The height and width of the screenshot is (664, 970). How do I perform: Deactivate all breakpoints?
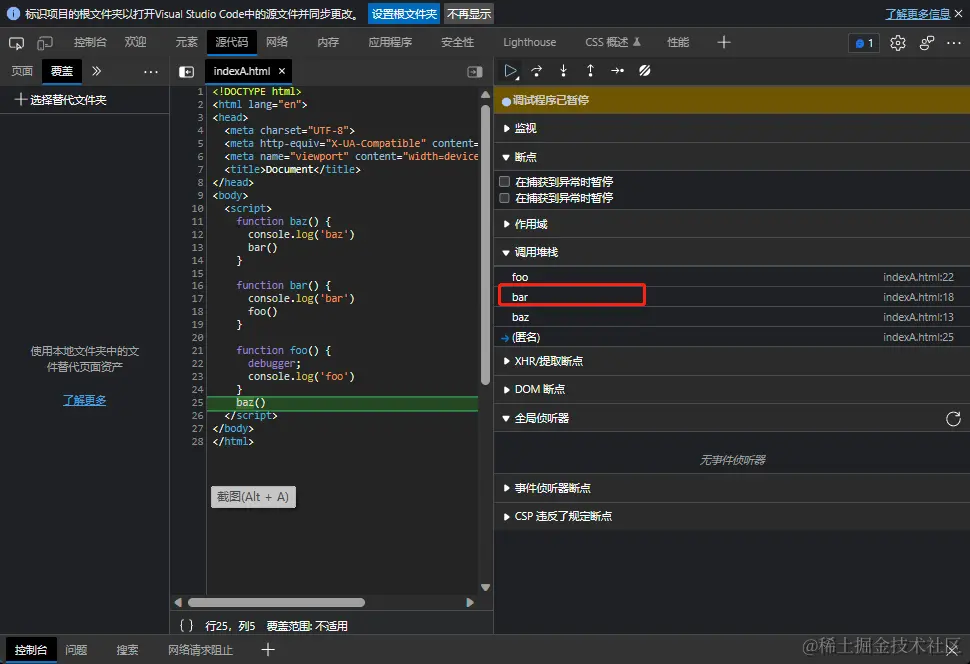[x=645, y=71]
